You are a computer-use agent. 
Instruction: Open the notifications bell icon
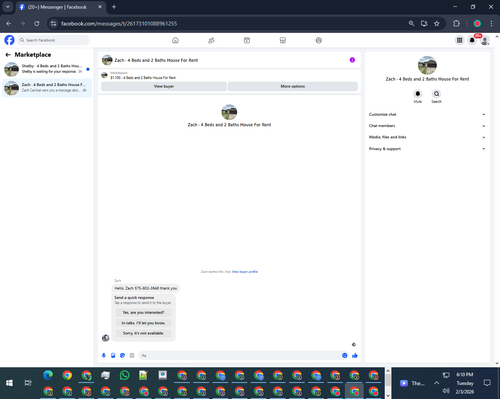(x=472, y=40)
